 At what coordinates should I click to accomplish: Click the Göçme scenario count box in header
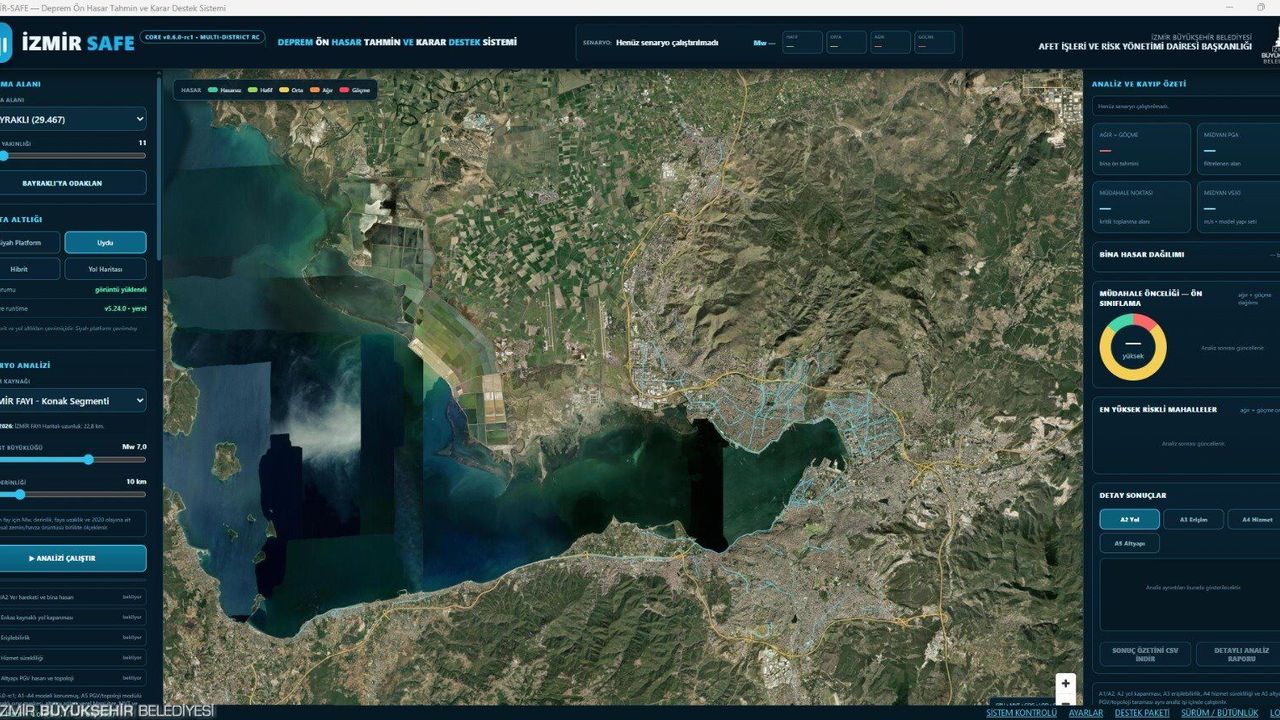(934, 42)
